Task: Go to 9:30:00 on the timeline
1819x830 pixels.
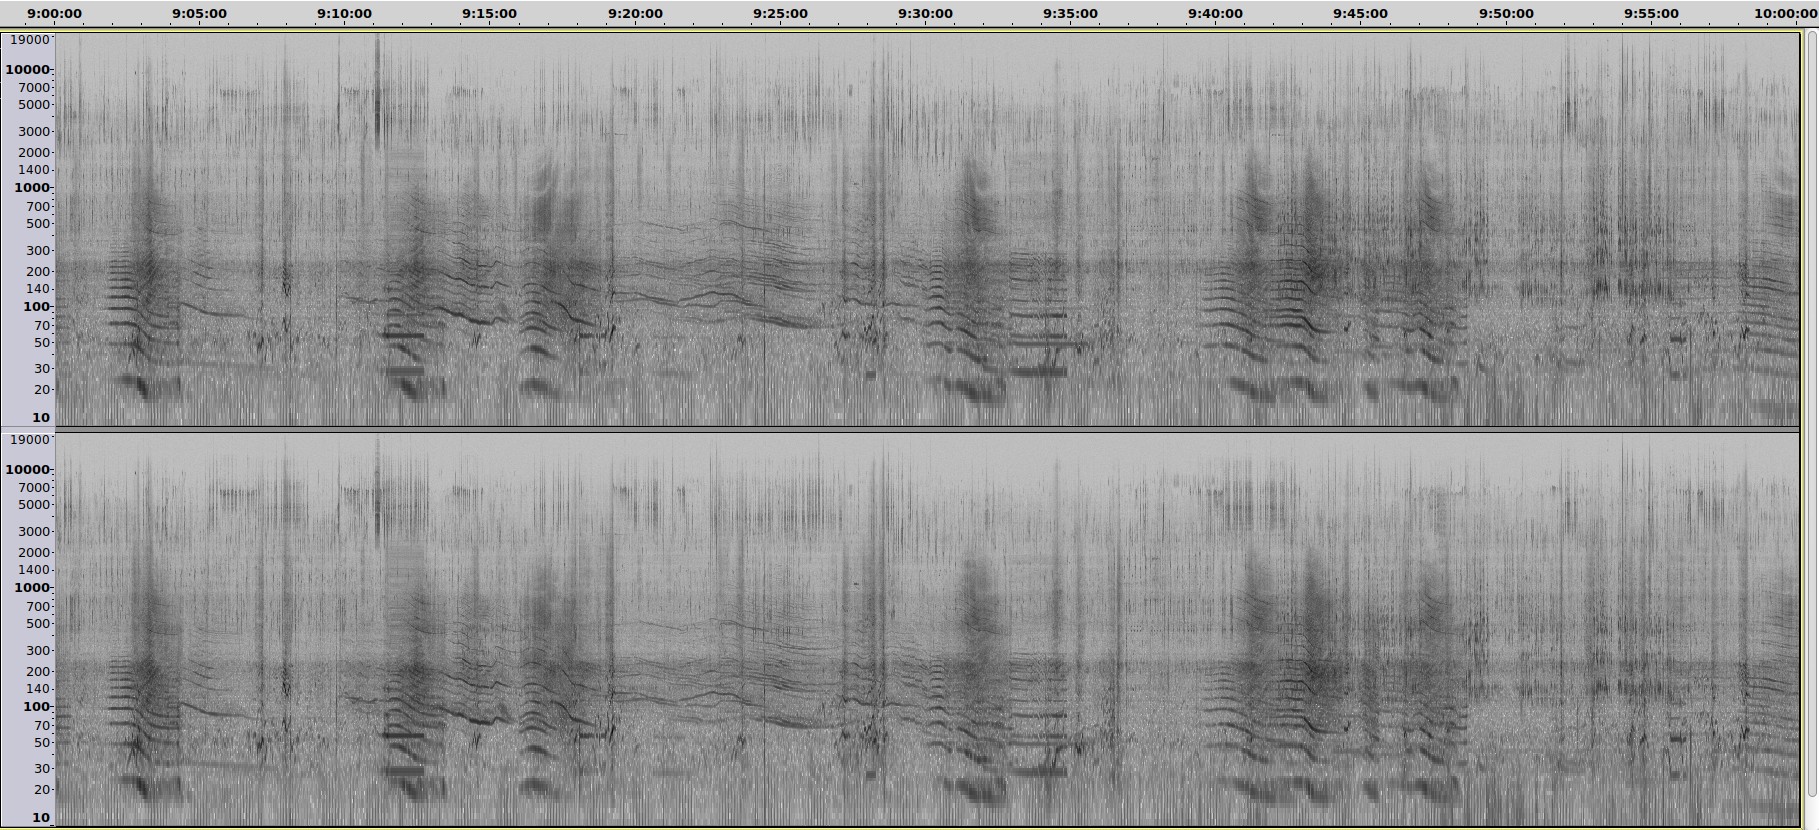Action: (925, 14)
